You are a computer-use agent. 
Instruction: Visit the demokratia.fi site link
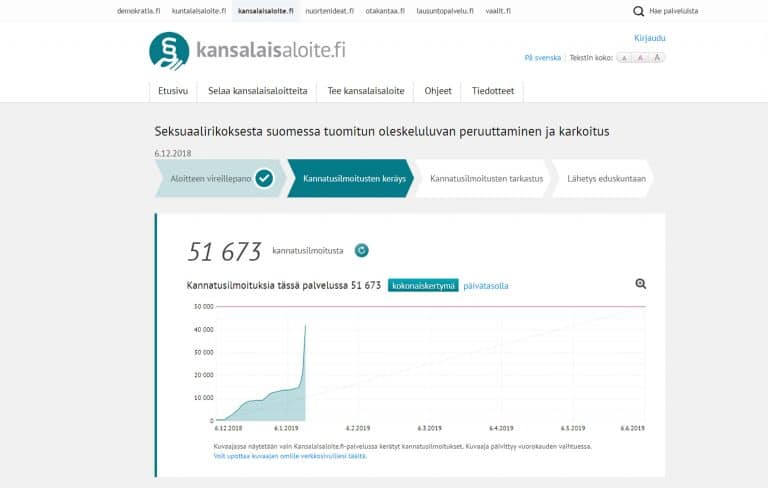tap(138, 11)
